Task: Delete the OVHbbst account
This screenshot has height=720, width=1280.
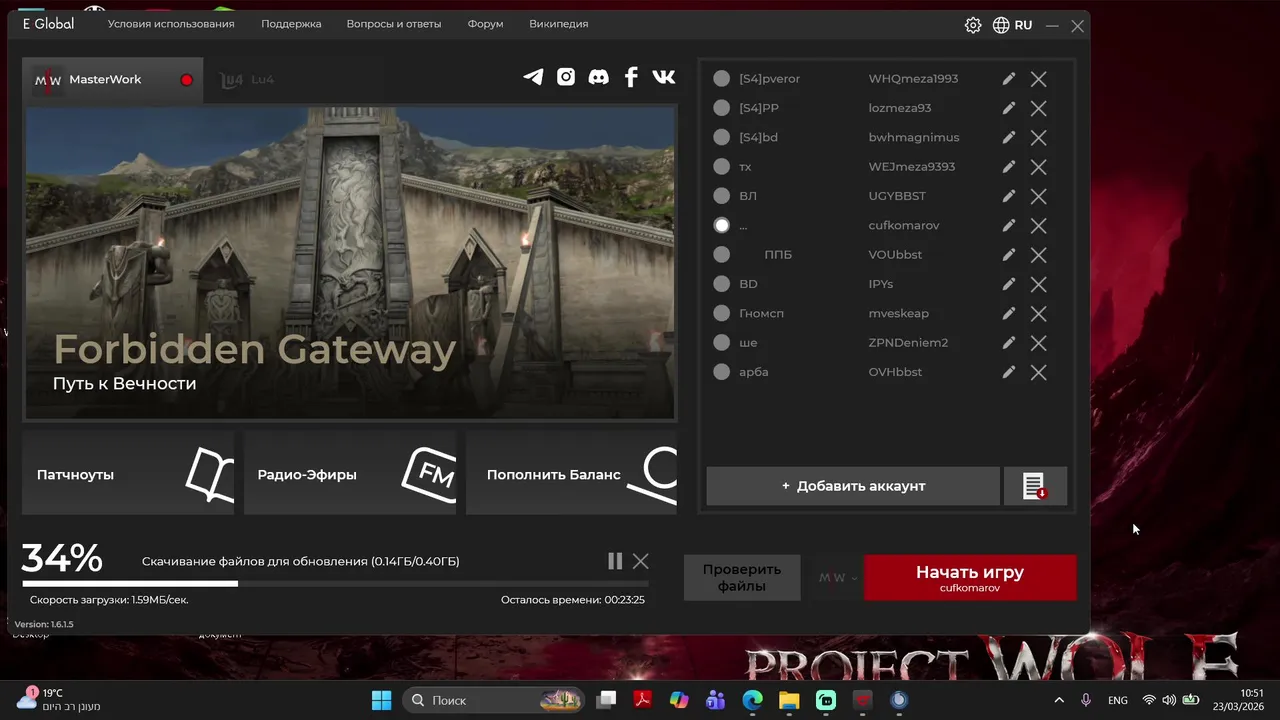Action: point(1039,372)
